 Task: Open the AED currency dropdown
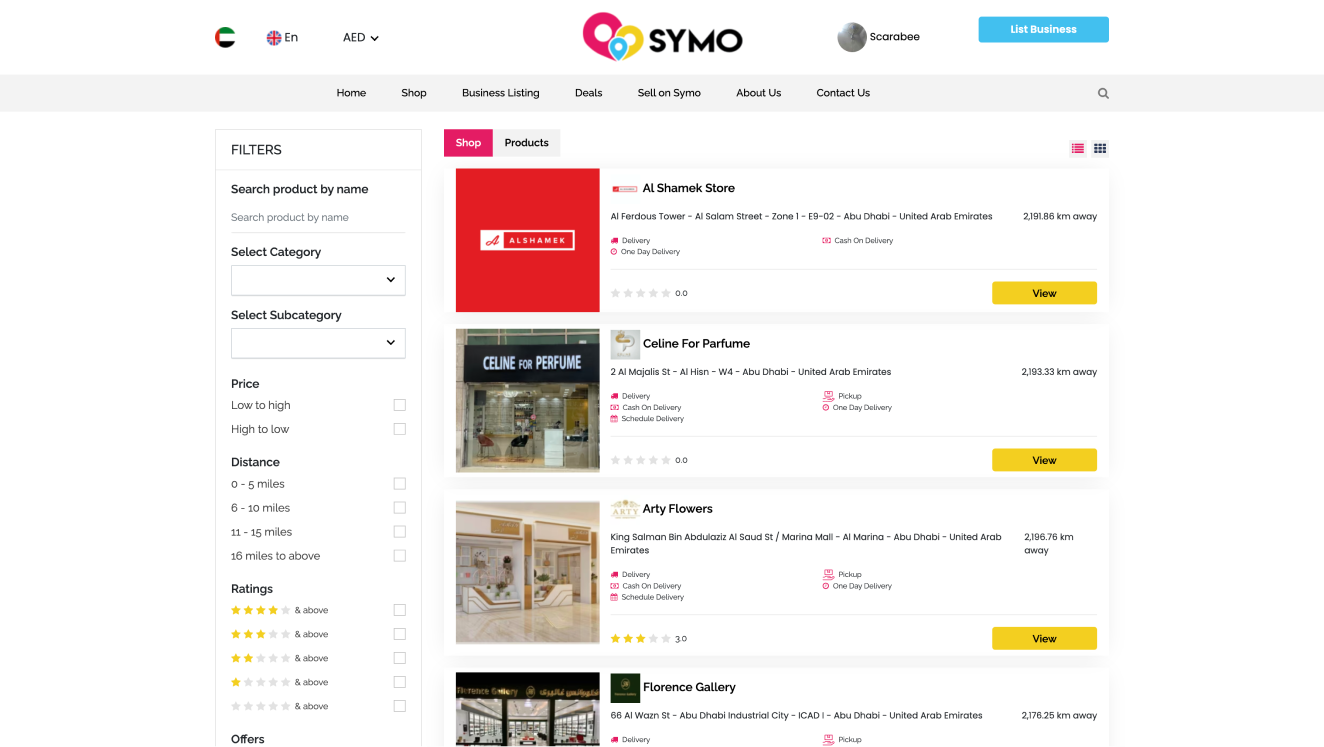(361, 38)
